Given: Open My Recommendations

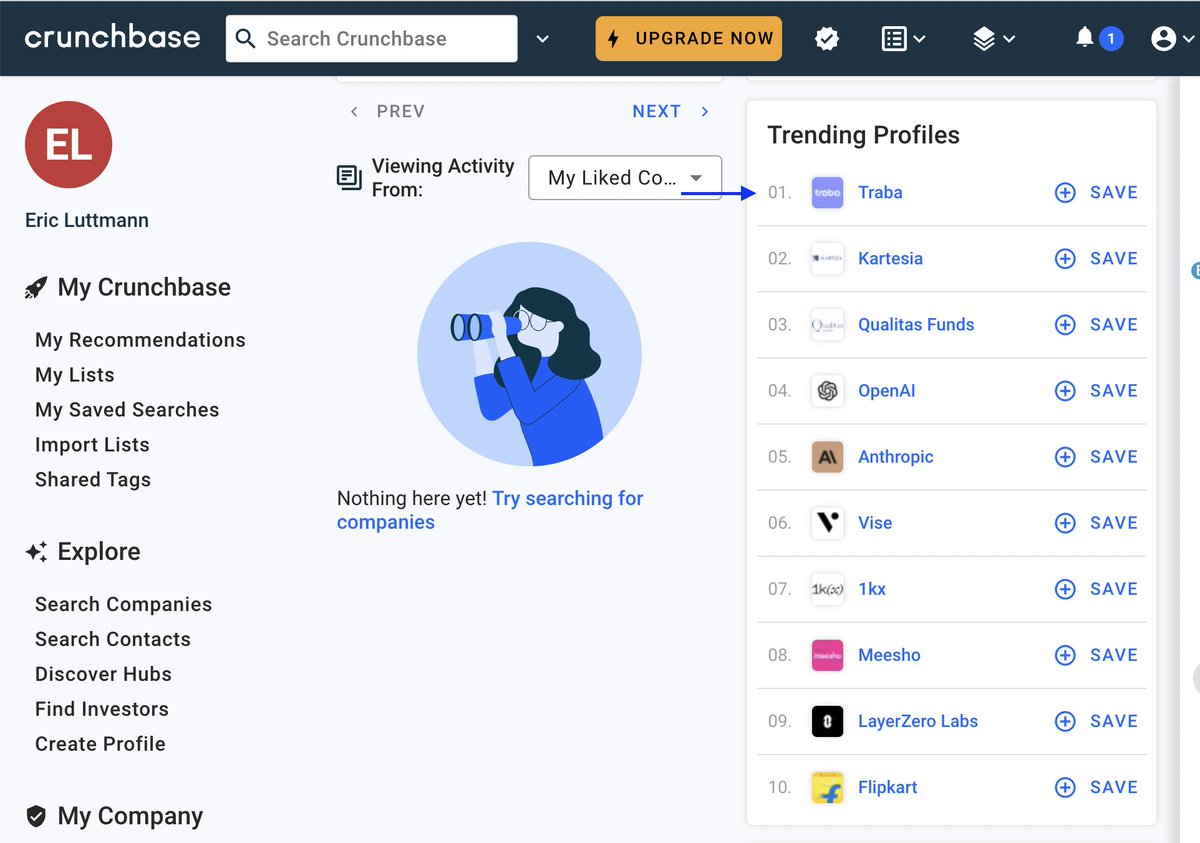Looking at the screenshot, I should (x=140, y=340).
